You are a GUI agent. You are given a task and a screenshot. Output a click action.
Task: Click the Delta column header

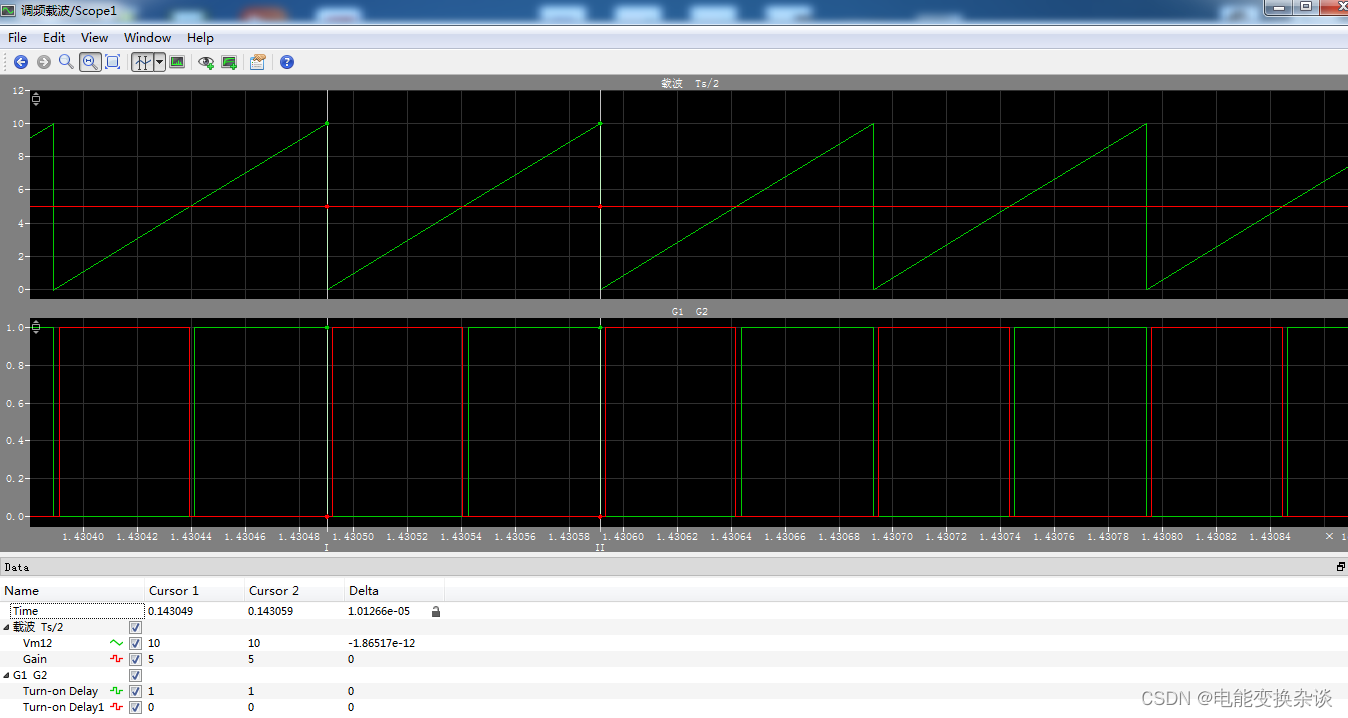[x=394, y=590]
